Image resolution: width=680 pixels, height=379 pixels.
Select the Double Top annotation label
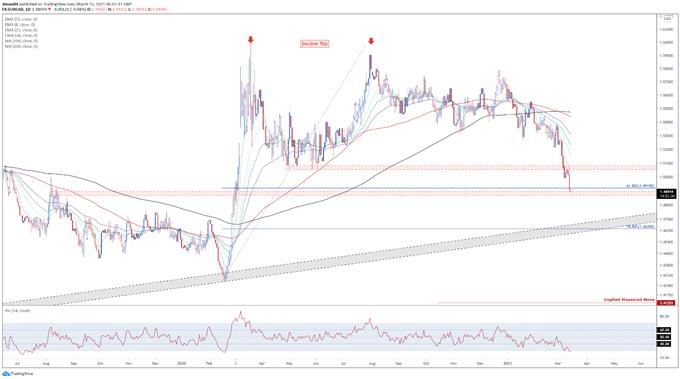tap(314, 44)
